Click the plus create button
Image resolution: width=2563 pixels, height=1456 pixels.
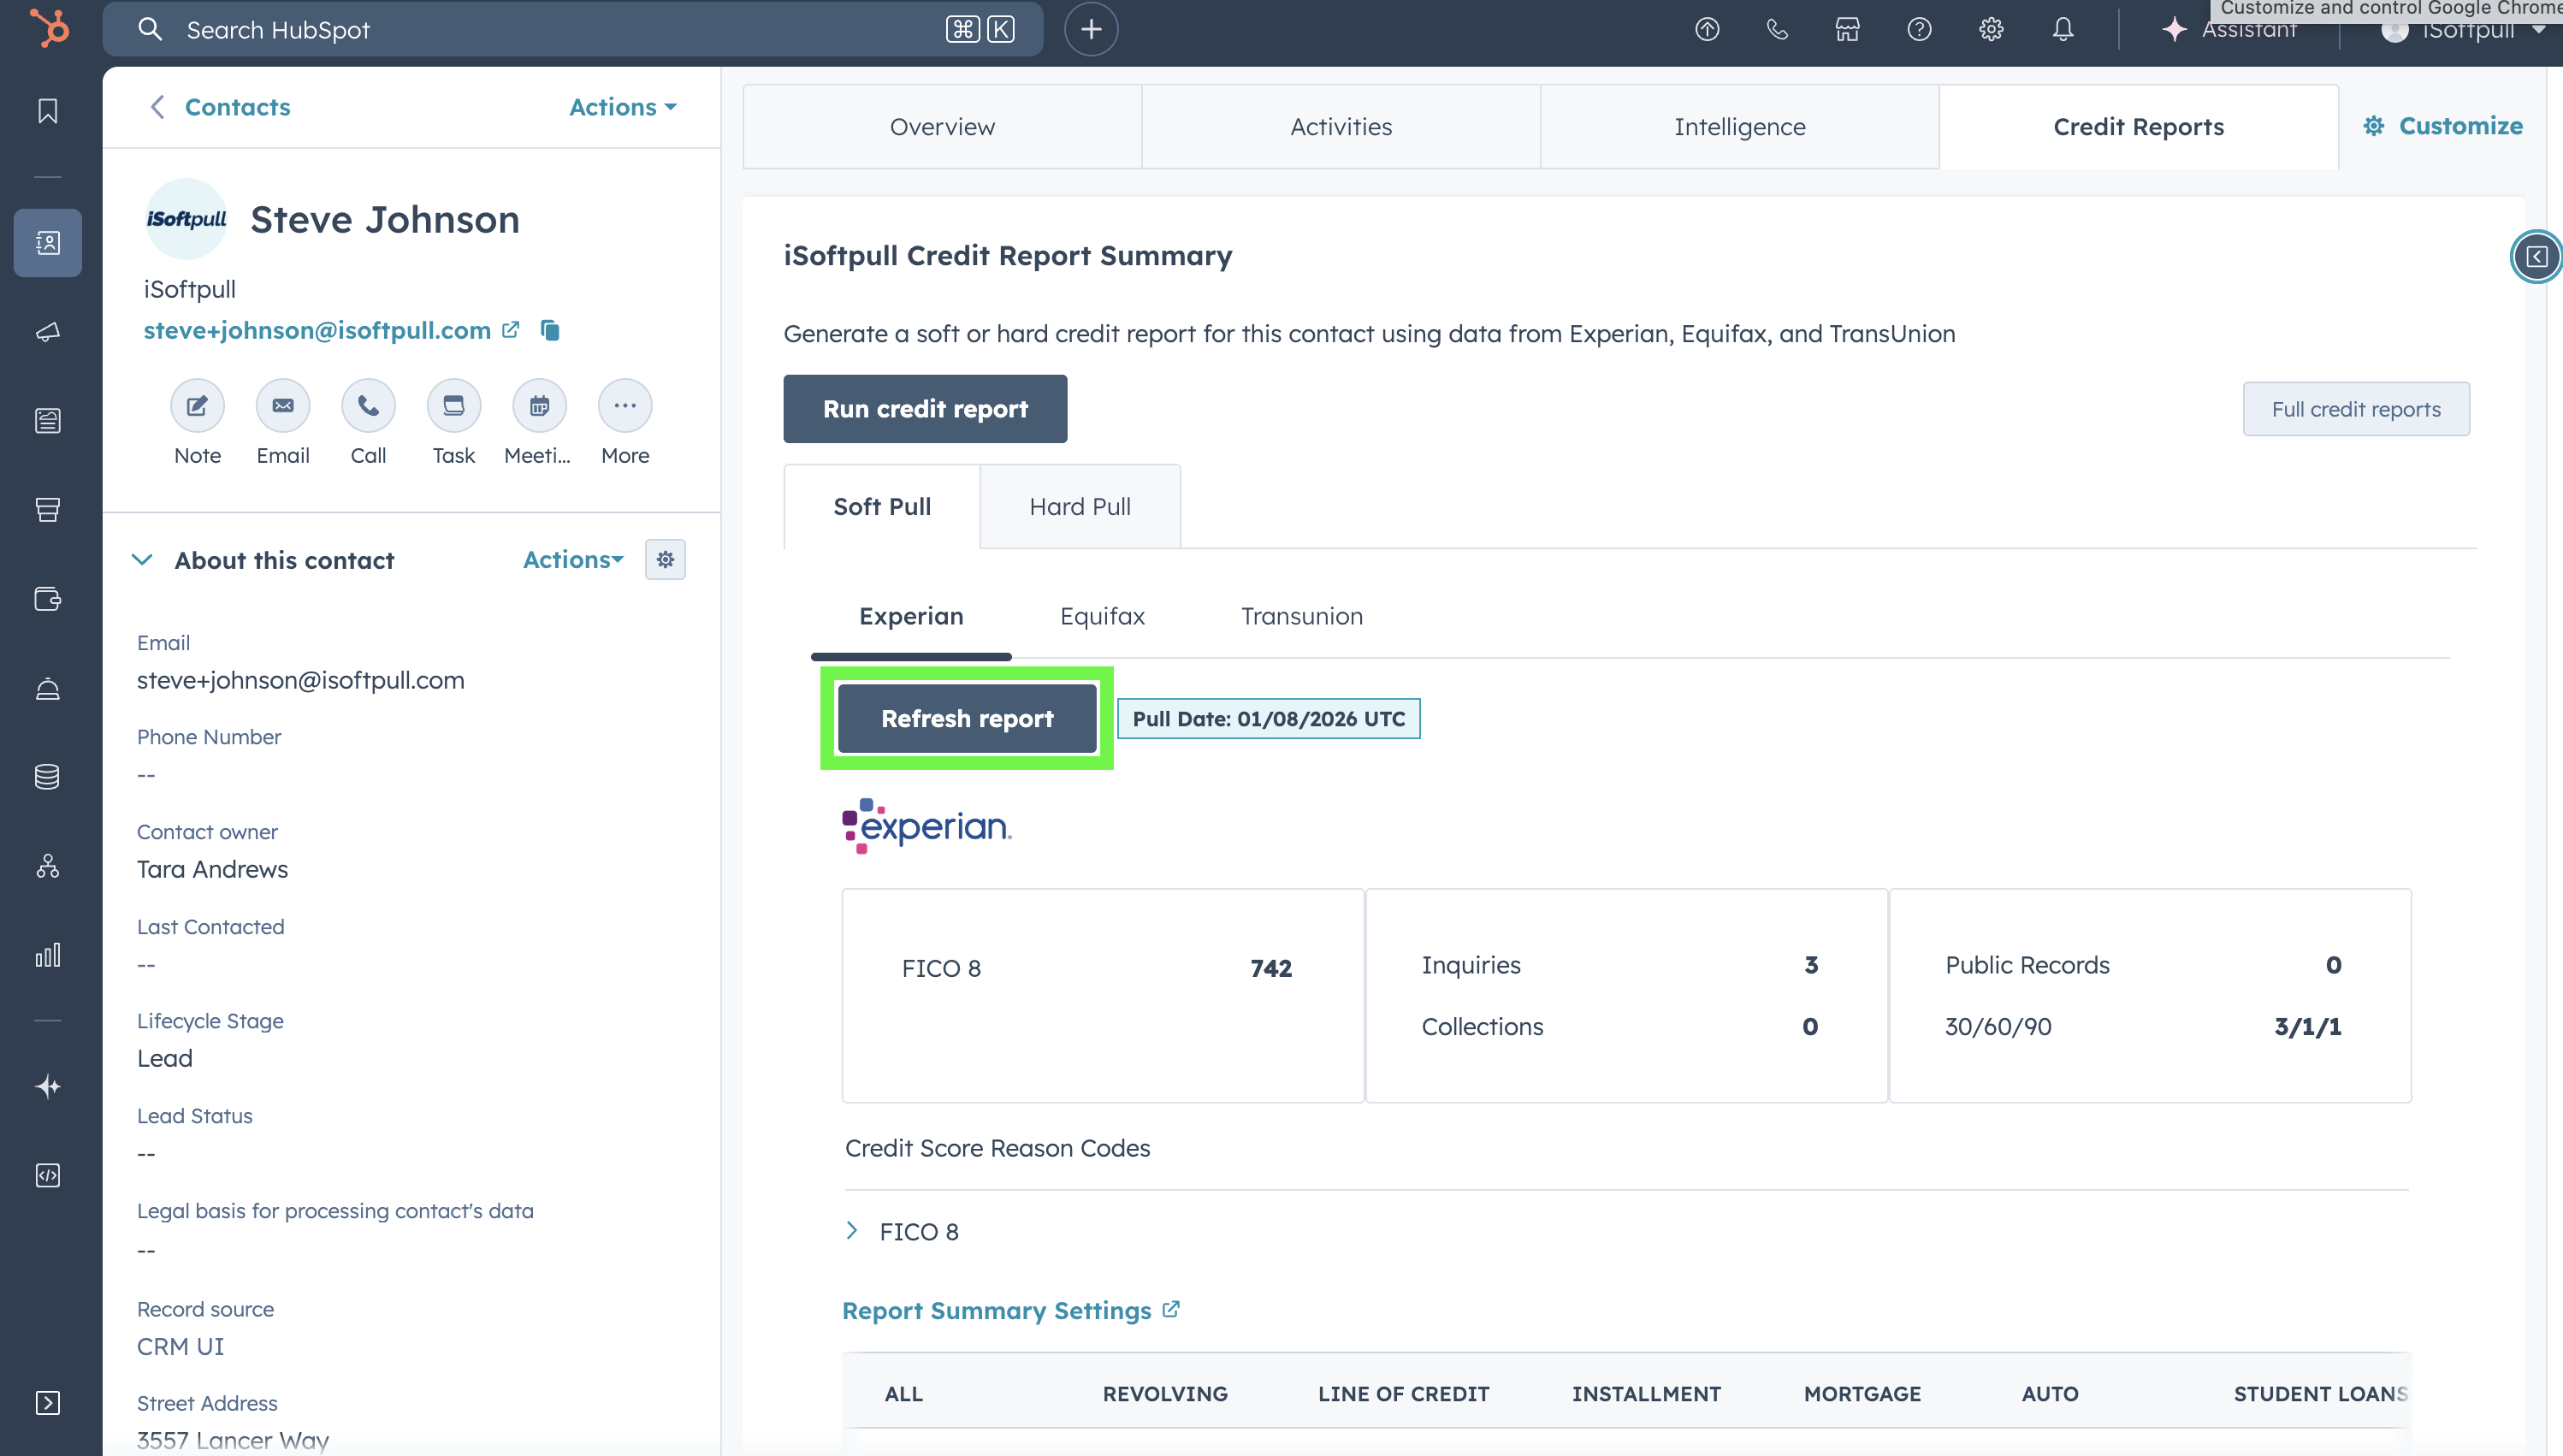click(1091, 30)
